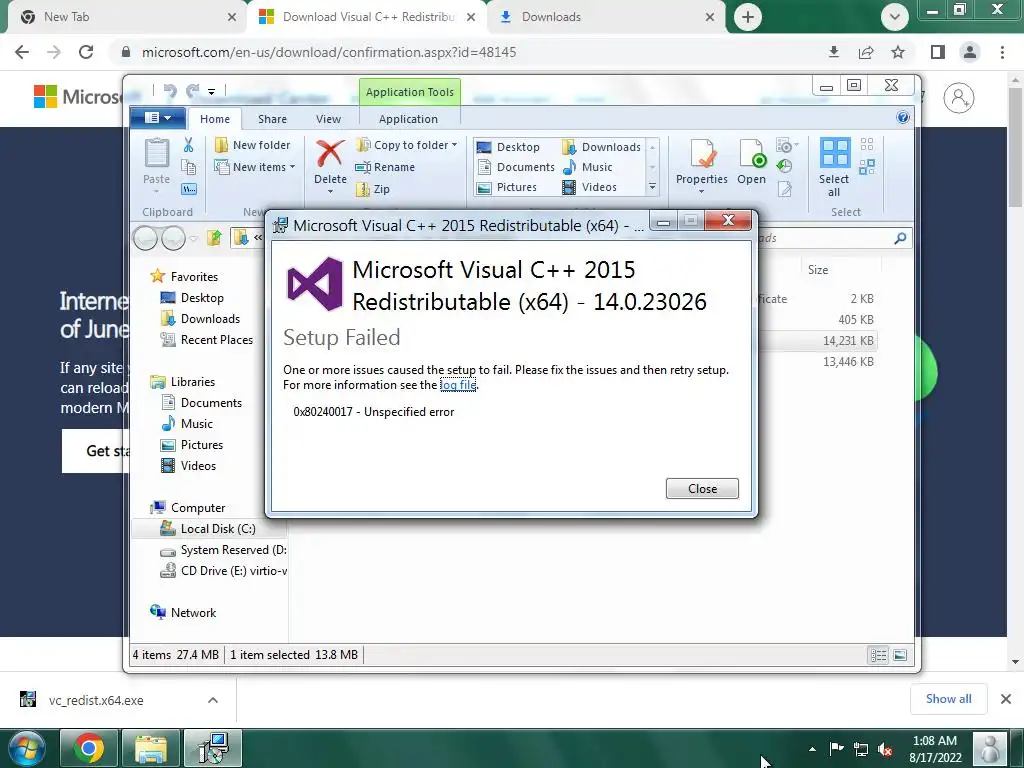The width and height of the screenshot is (1024, 768).
Task: Reload the Chrome page
Action: (86, 52)
